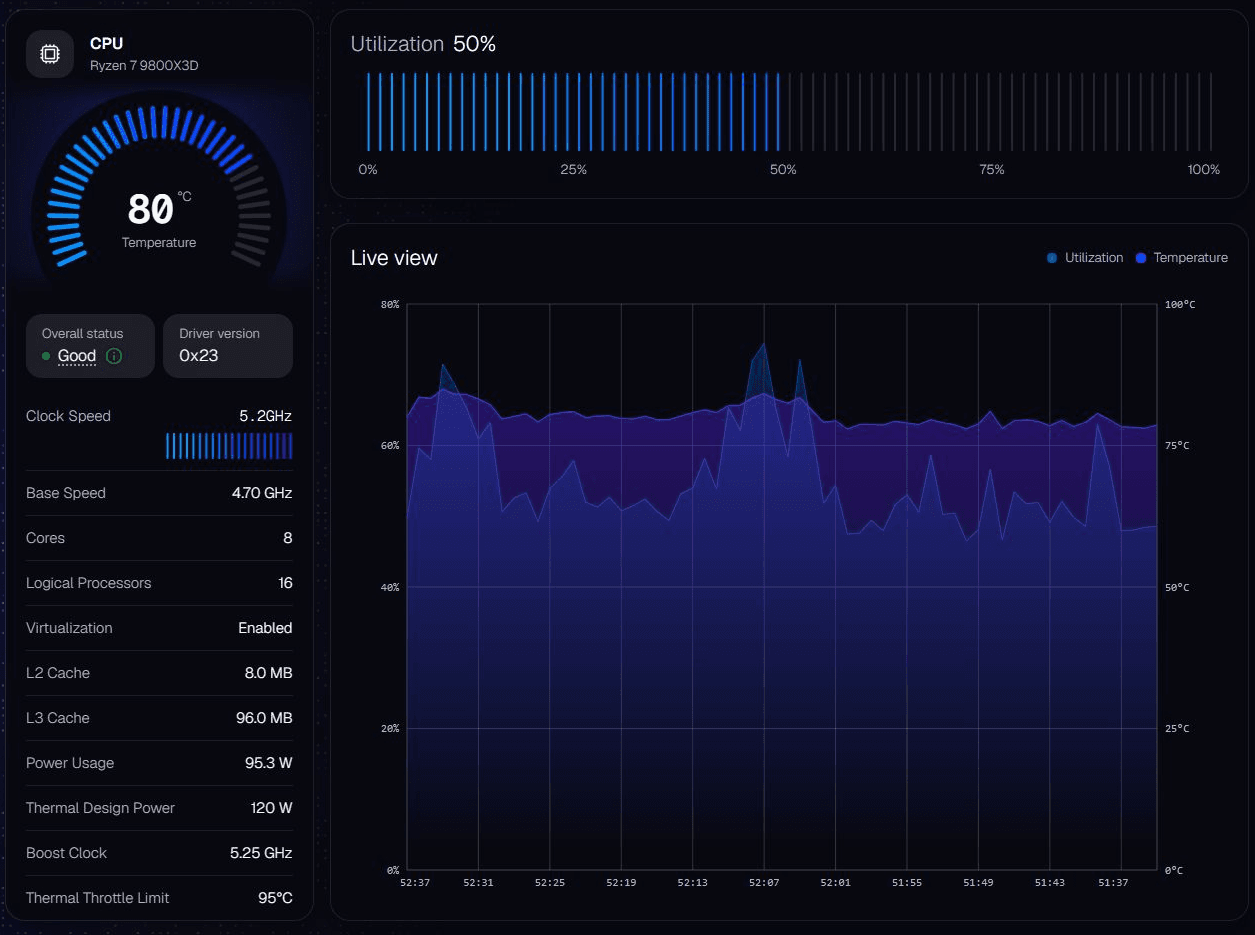Viewport: 1255px width, 935px height.
Task: Click the Power Usage 95.3 W value
Action: [x=268, y=763]
